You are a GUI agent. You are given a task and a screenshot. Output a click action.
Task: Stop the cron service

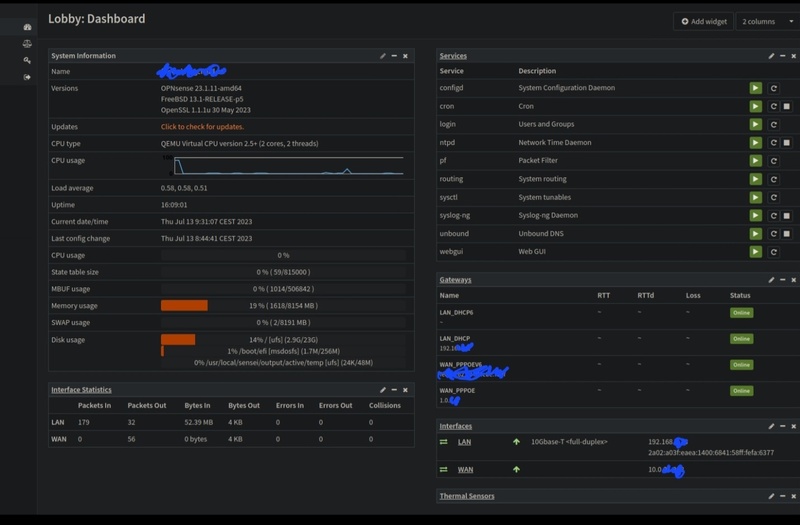[x=787, y=106]
